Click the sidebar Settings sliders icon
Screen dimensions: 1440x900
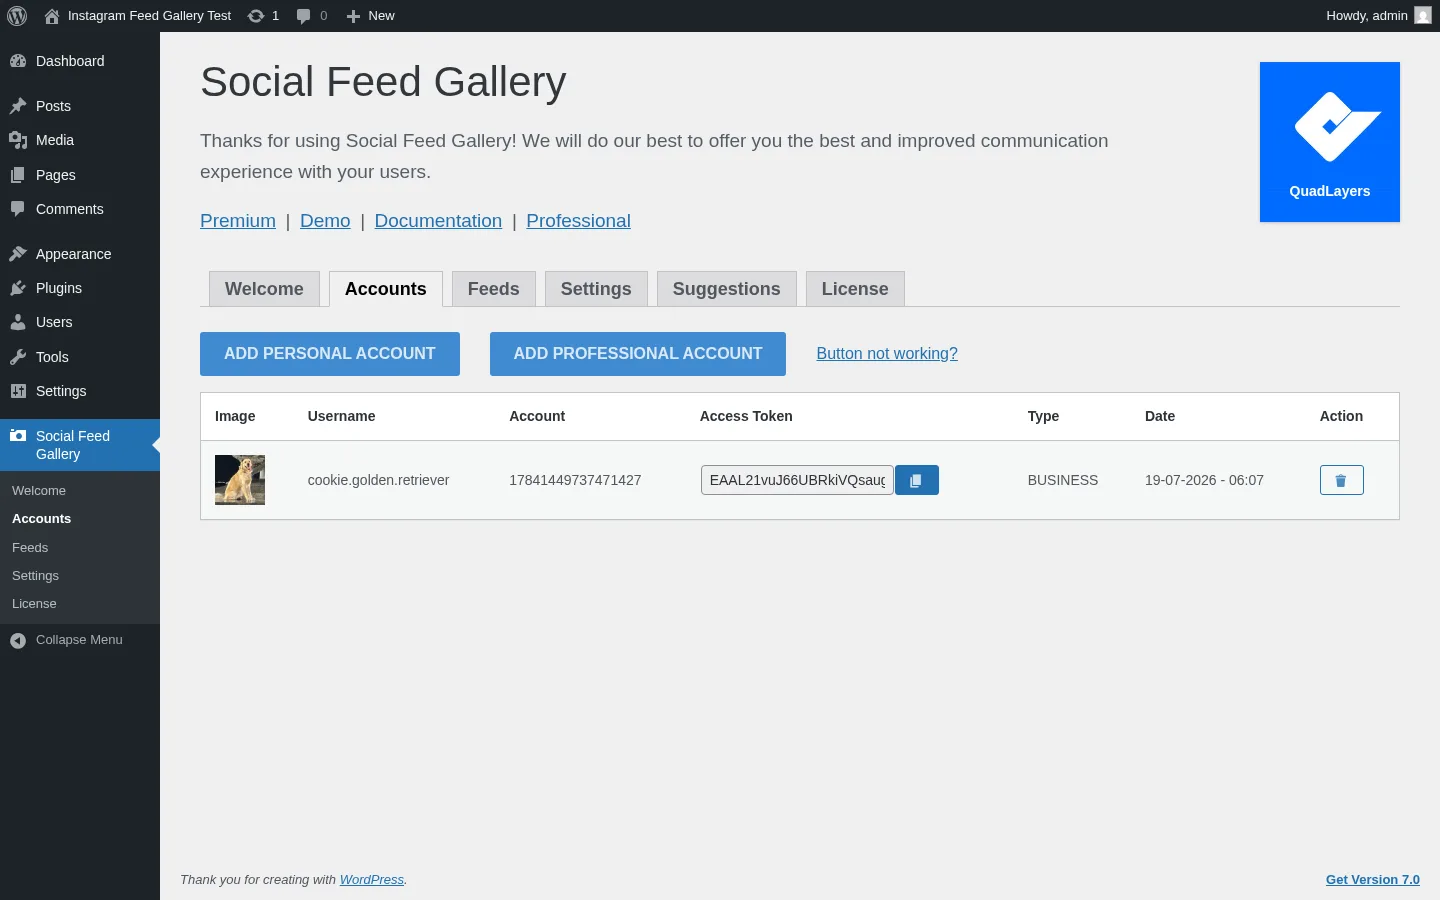(x=18, y=391)
